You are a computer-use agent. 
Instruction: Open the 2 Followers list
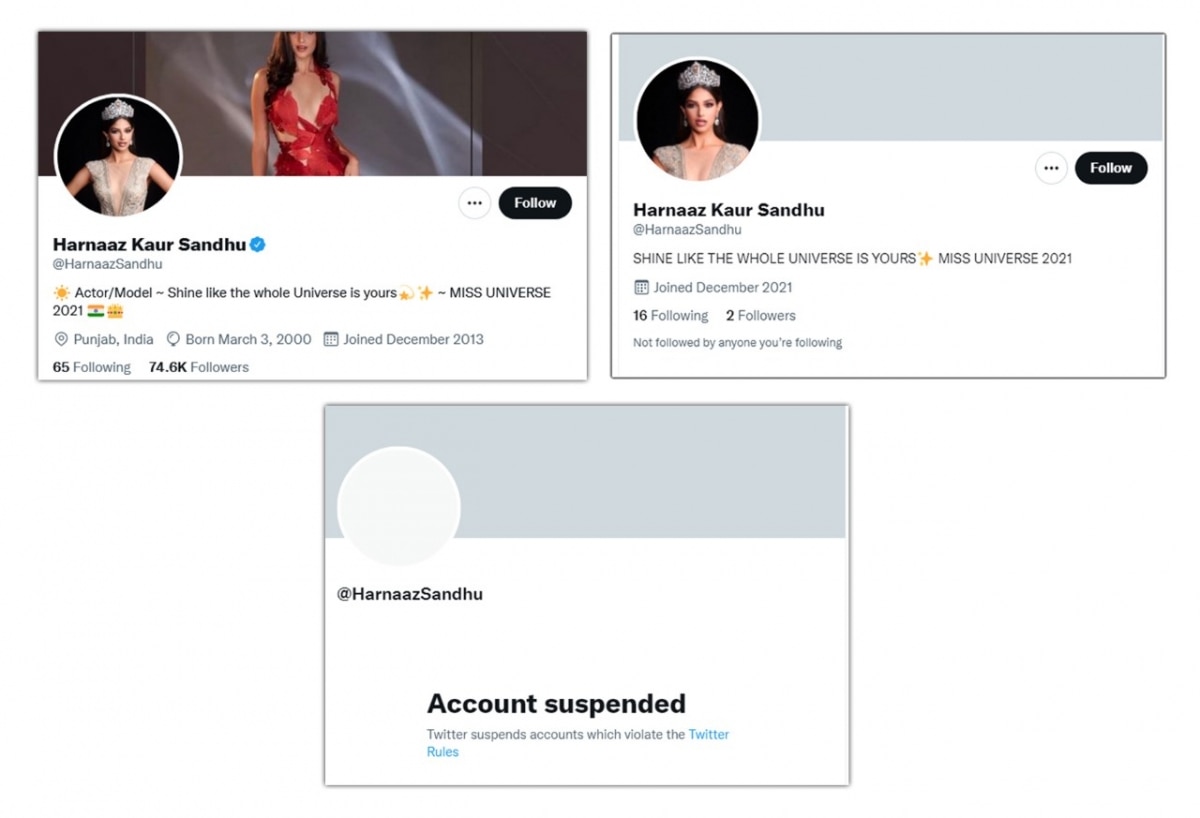760,315
